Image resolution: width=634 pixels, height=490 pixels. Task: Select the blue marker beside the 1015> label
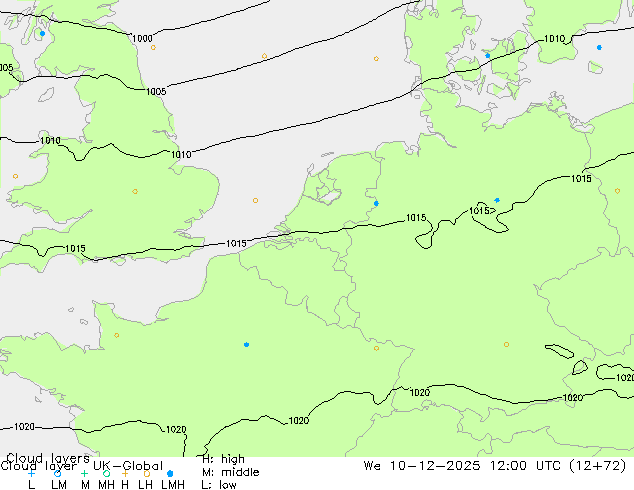497,200
